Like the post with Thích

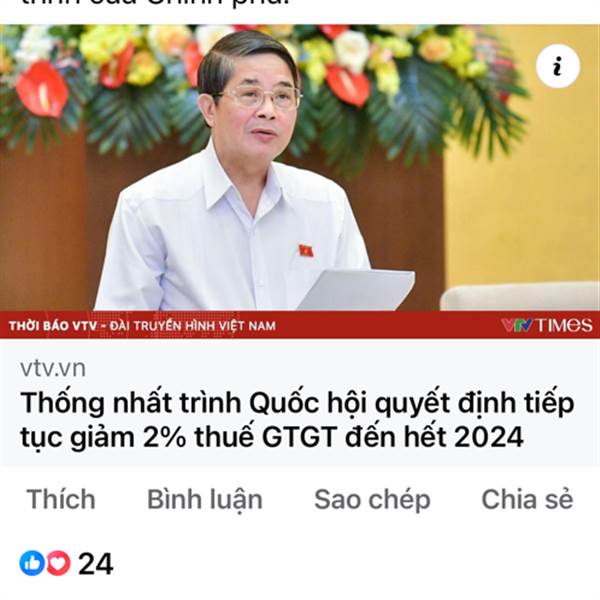point(61,499)
